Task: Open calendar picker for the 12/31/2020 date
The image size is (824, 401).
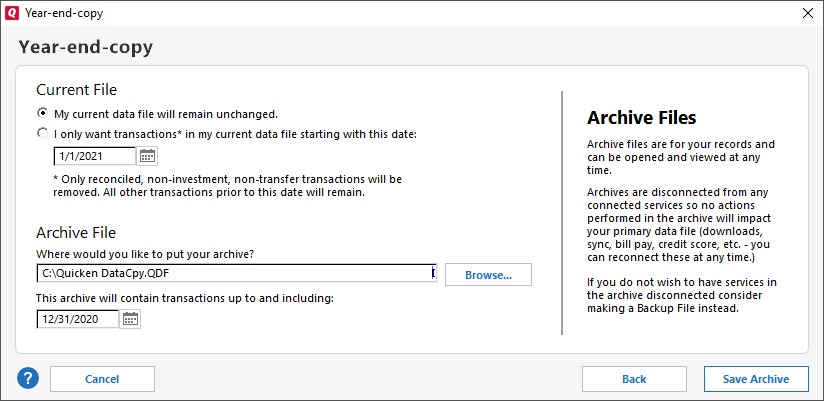Action: point(131,319)
